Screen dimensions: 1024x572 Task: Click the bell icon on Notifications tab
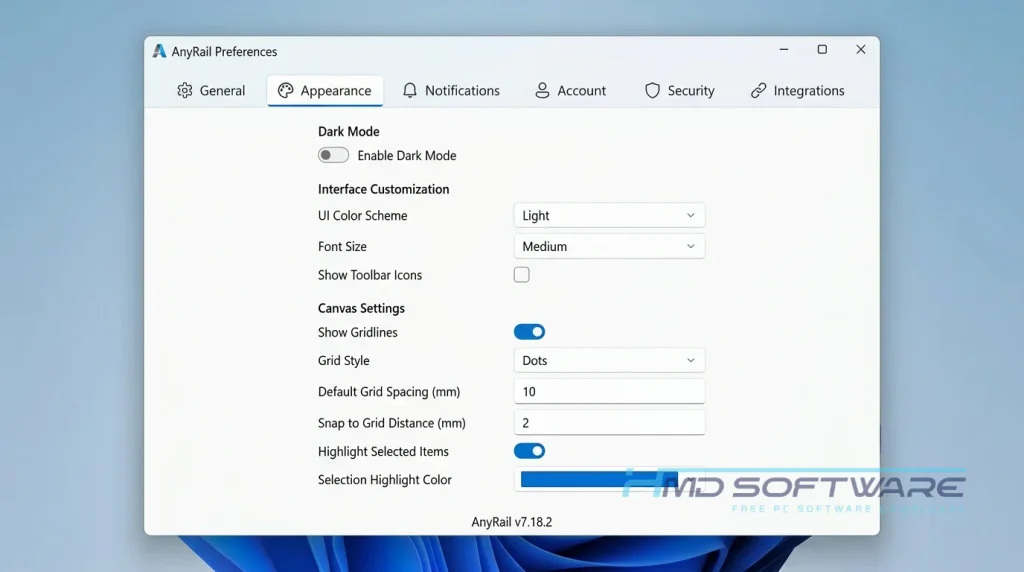tap(409, 91)
